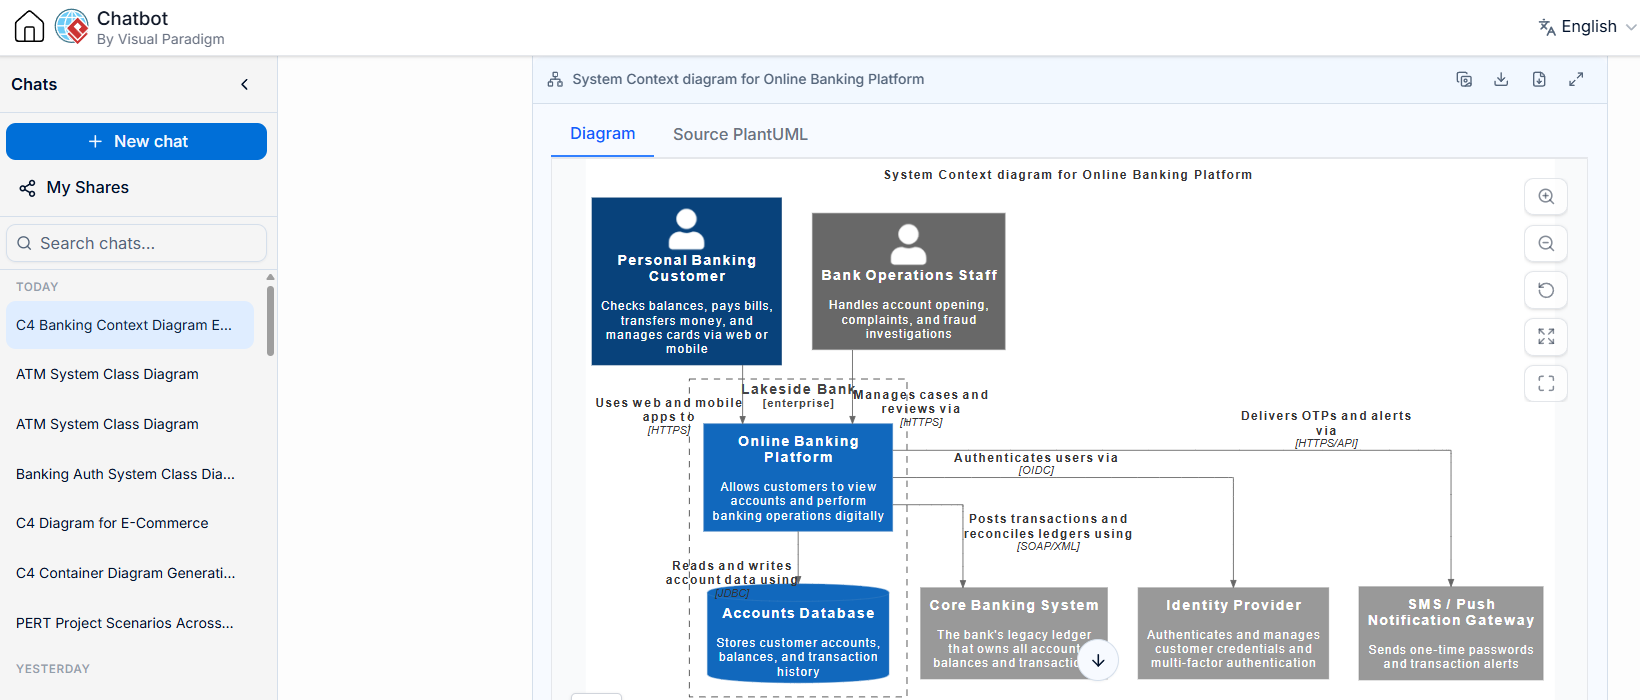Open the home icon
This screenshot has height=700, width=1640.
click(29, 27)
